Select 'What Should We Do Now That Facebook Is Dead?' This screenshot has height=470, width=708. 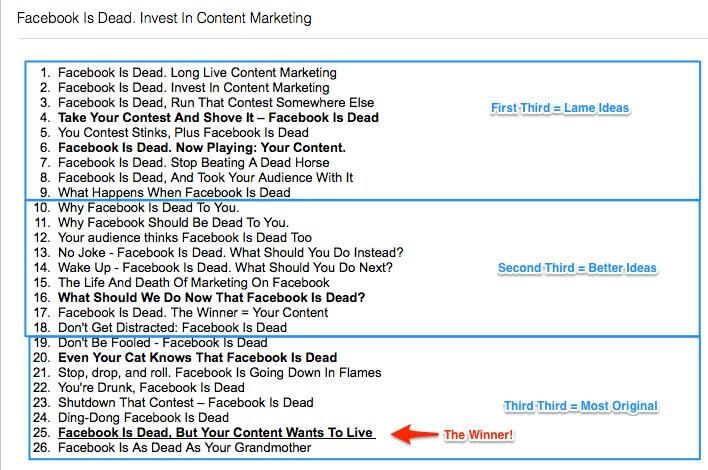[211, 297]
